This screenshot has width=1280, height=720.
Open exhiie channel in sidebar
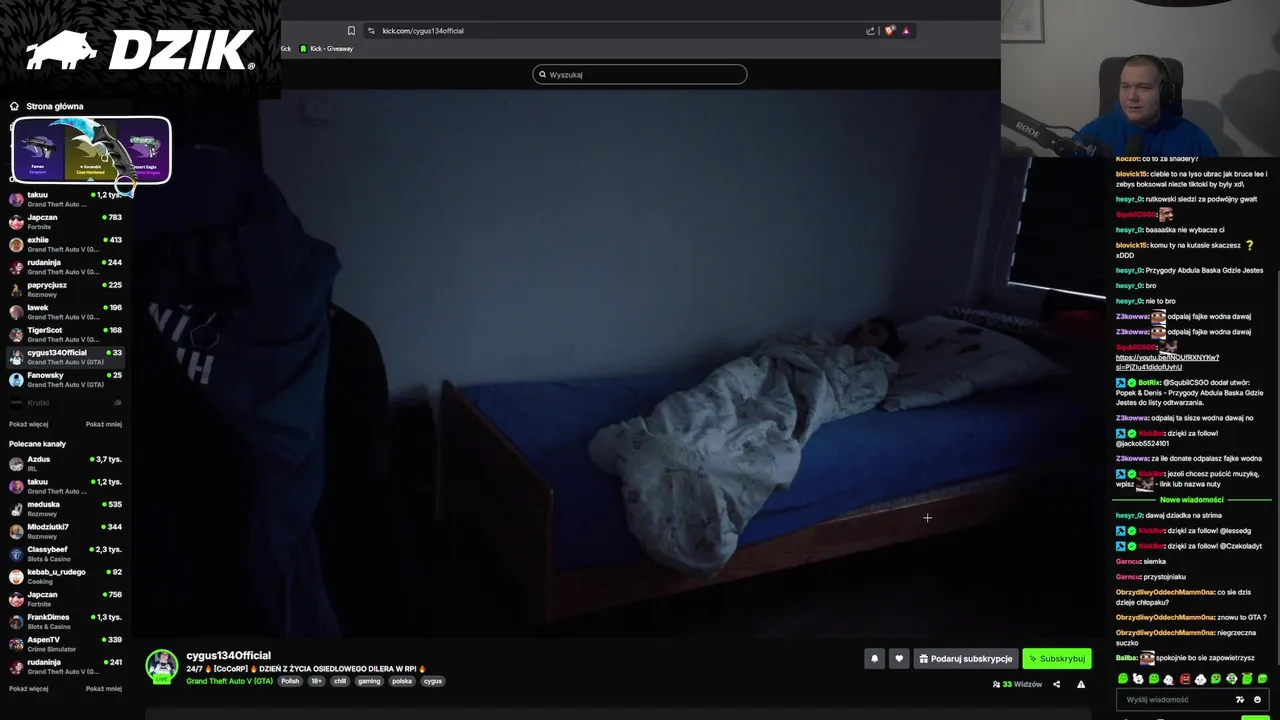[x=66, y=244]
